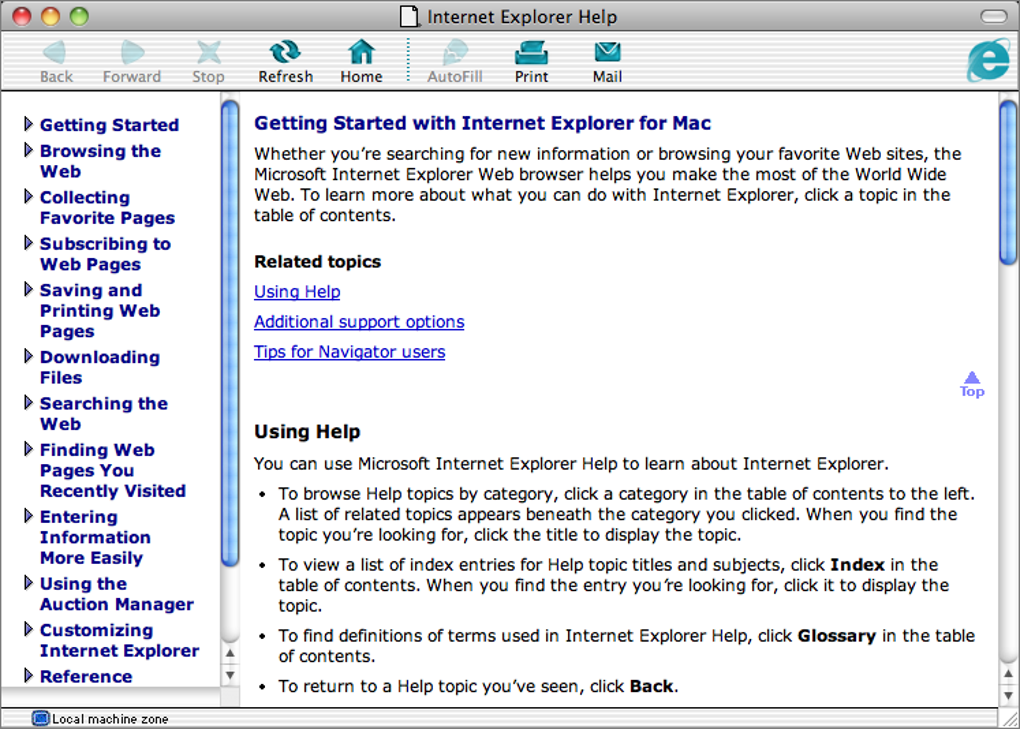This screenshot has height=729, width=1020.
Task: Follow the Tips for Navigator users link
Action: point(349,352)
